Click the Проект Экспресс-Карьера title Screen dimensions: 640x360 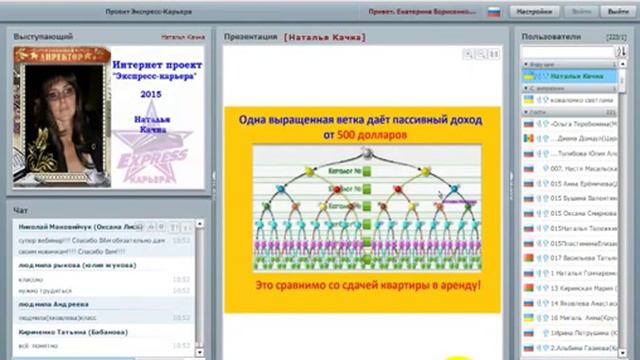149,12
